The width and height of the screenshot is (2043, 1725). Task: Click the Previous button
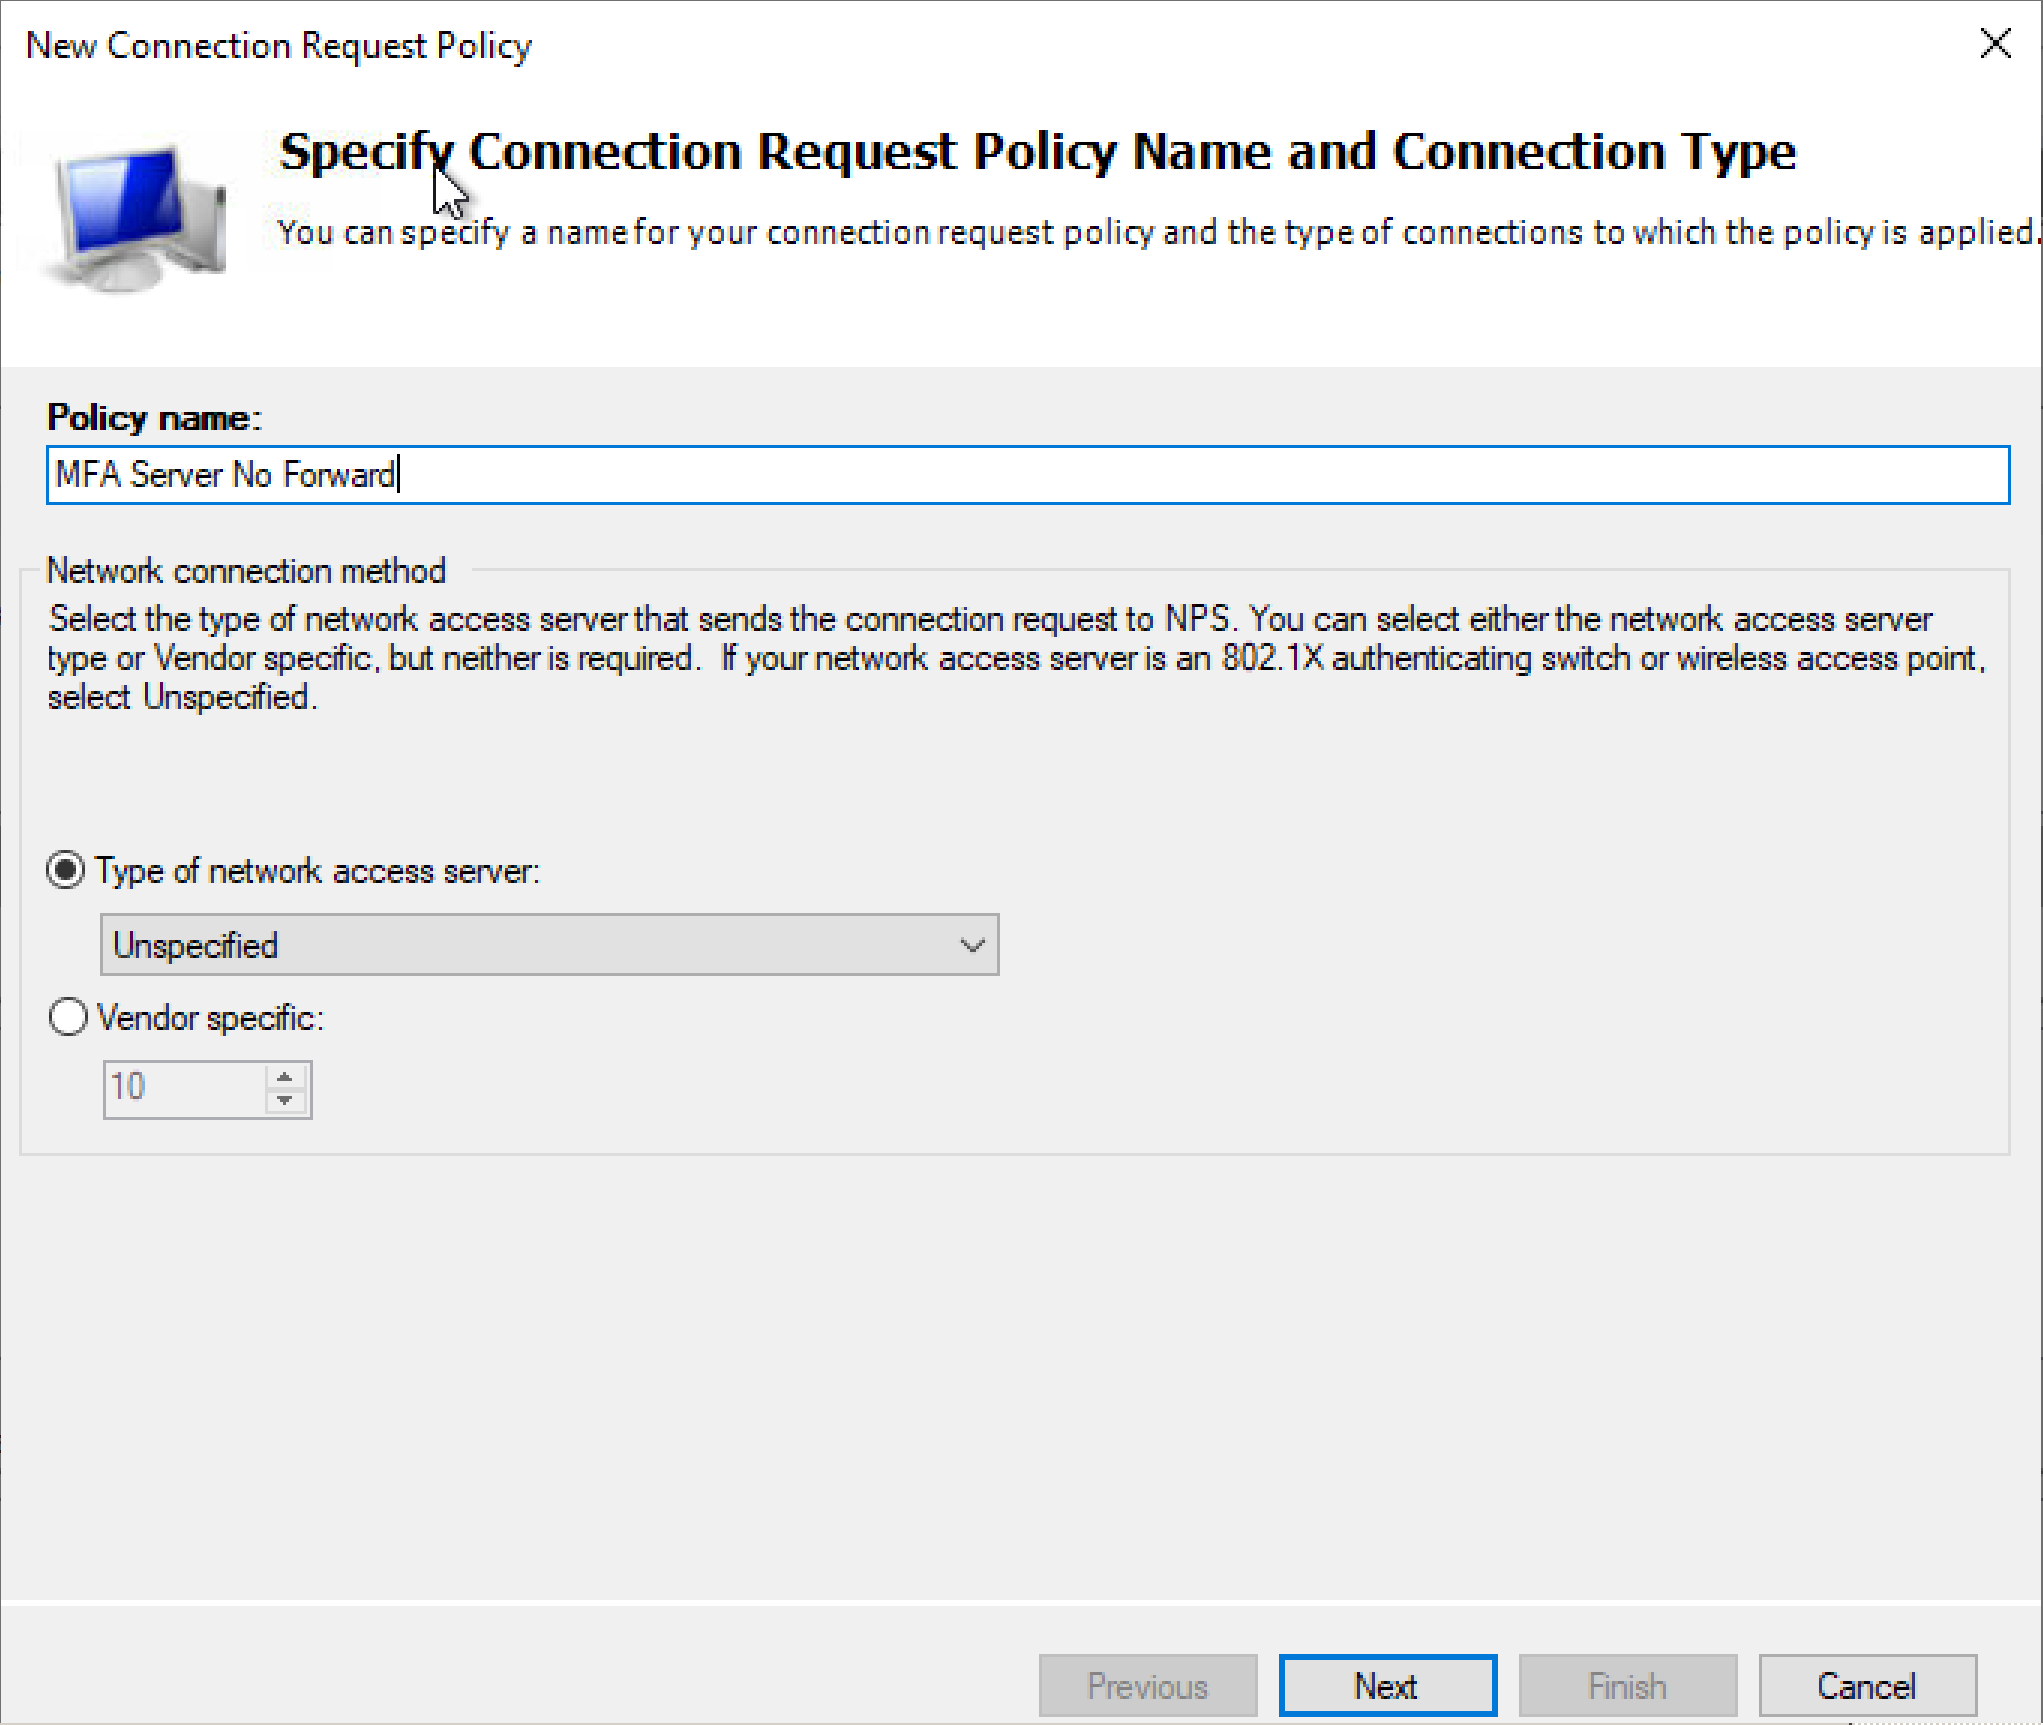point(1147,1686)
